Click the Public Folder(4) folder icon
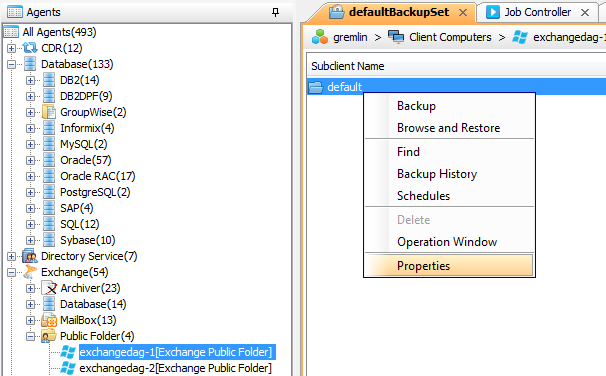The image size is (606, 376). 49,336
